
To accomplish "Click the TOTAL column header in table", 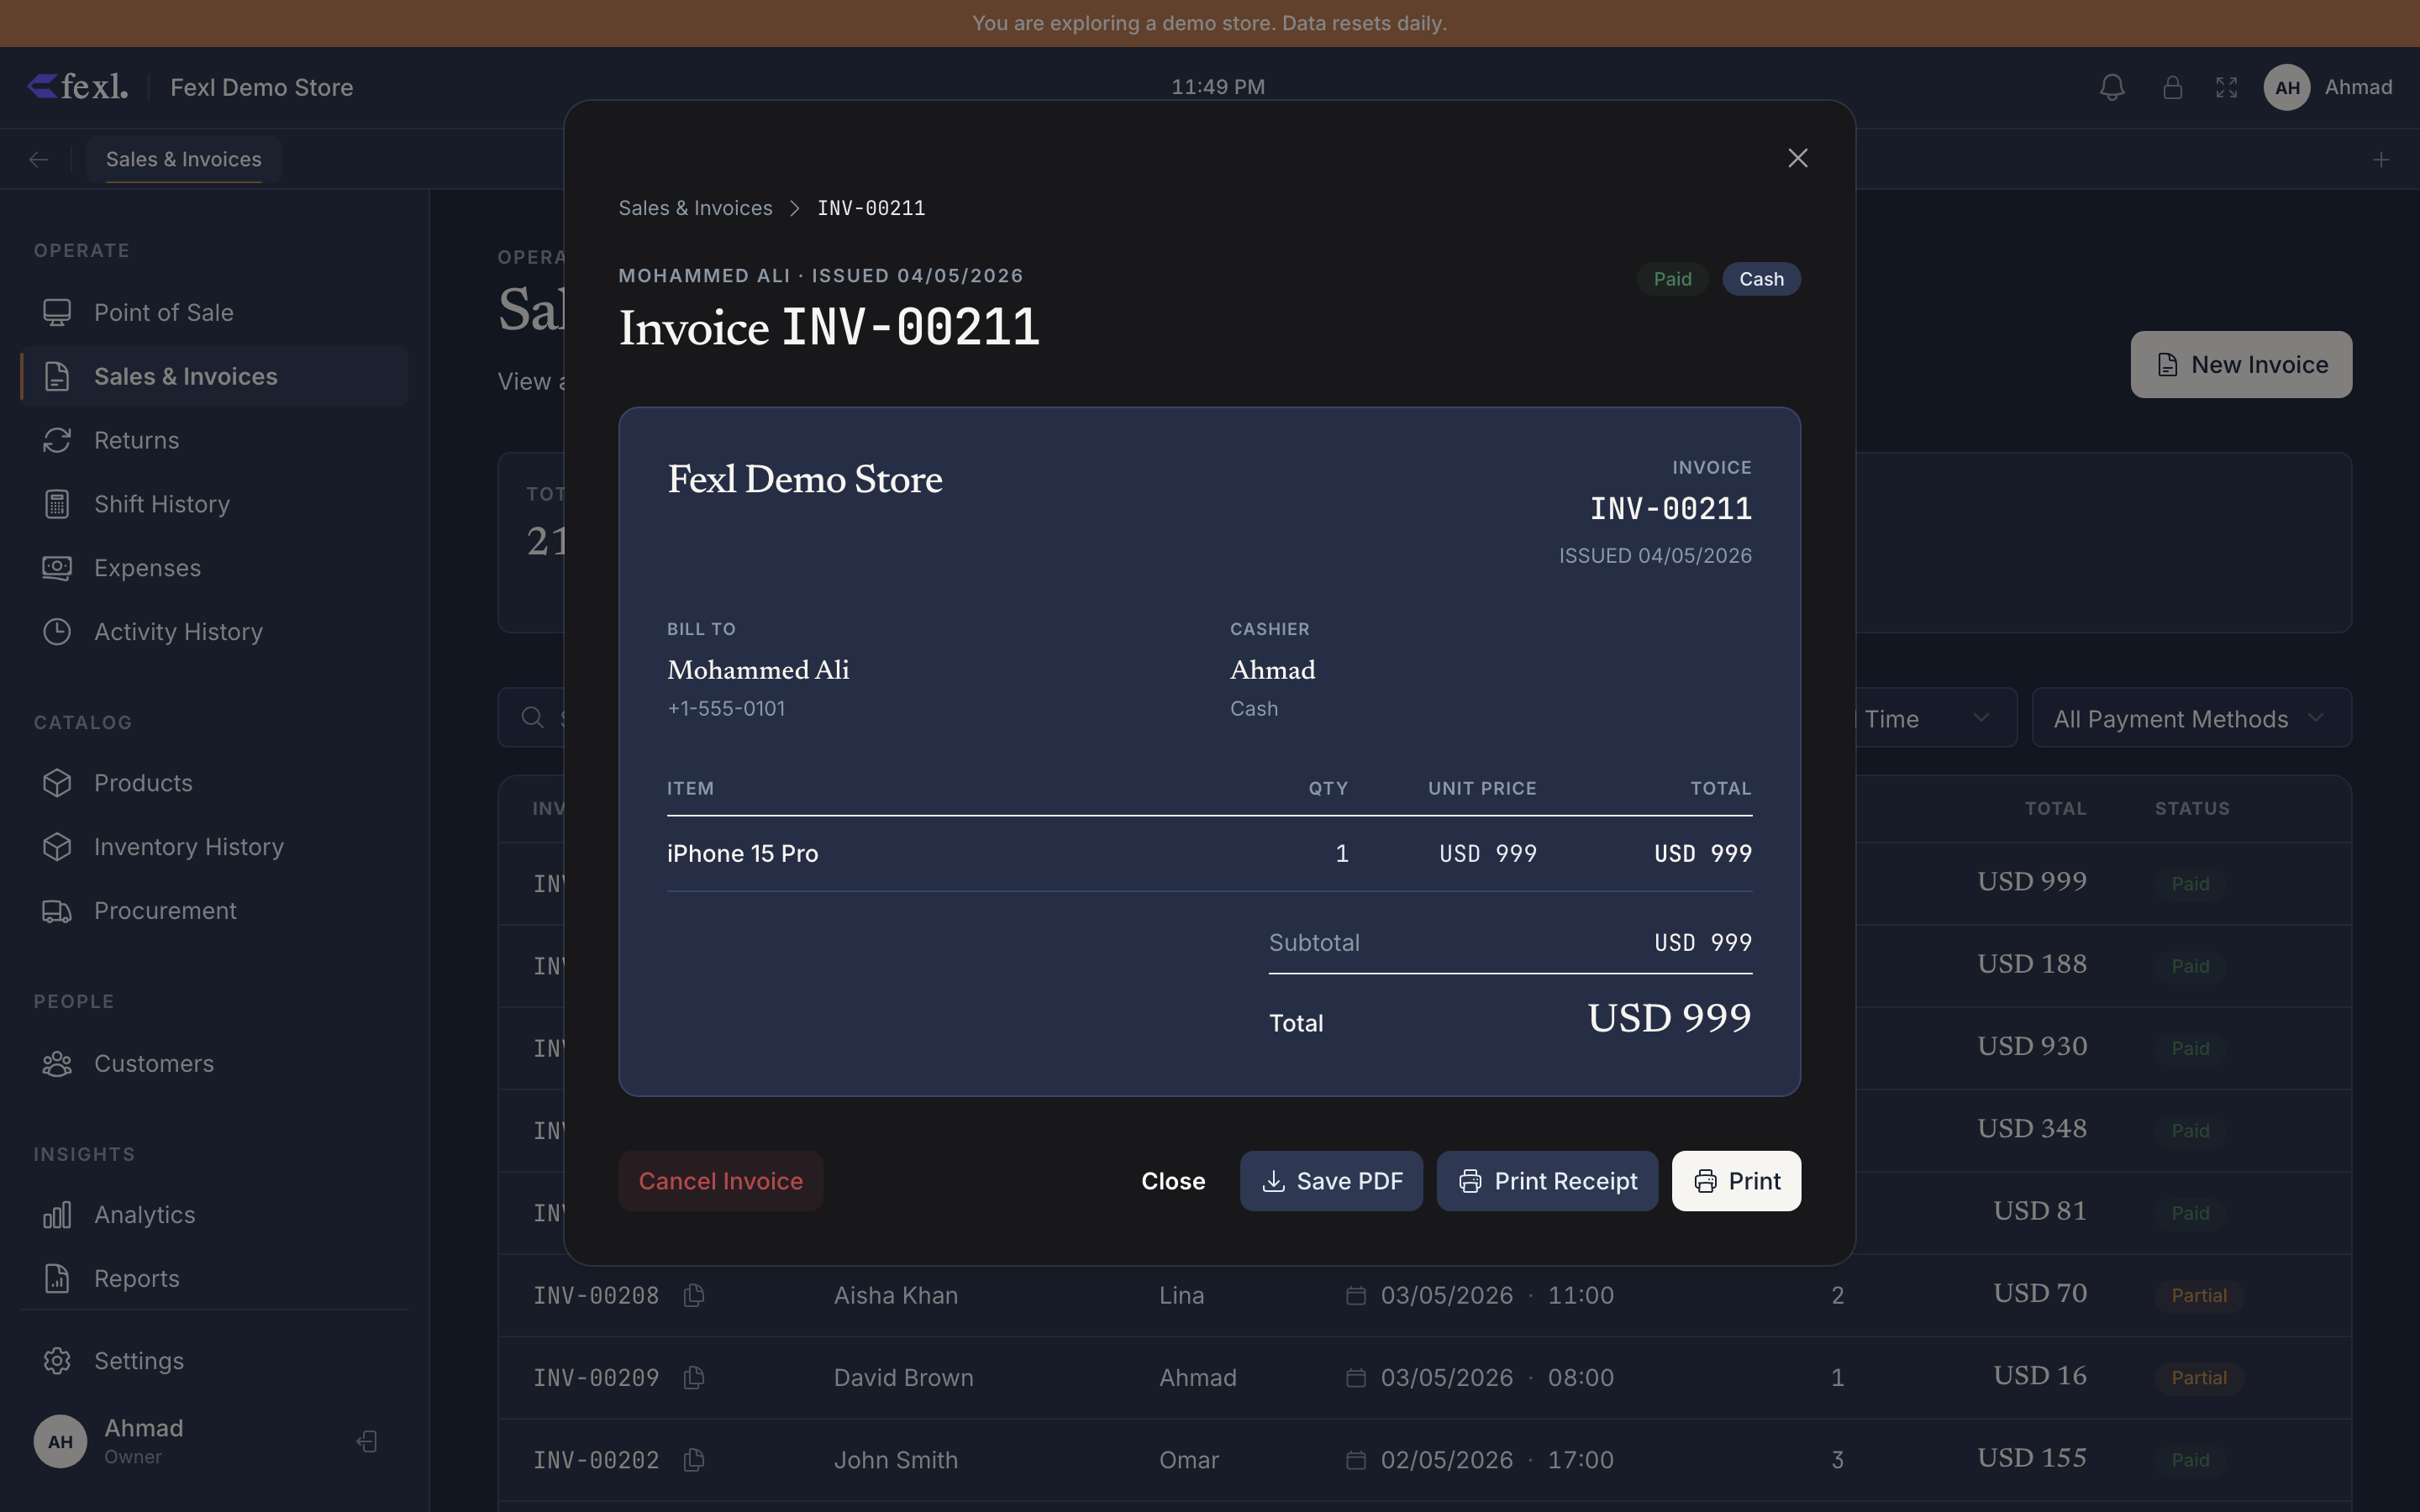I will [2055, 808].
